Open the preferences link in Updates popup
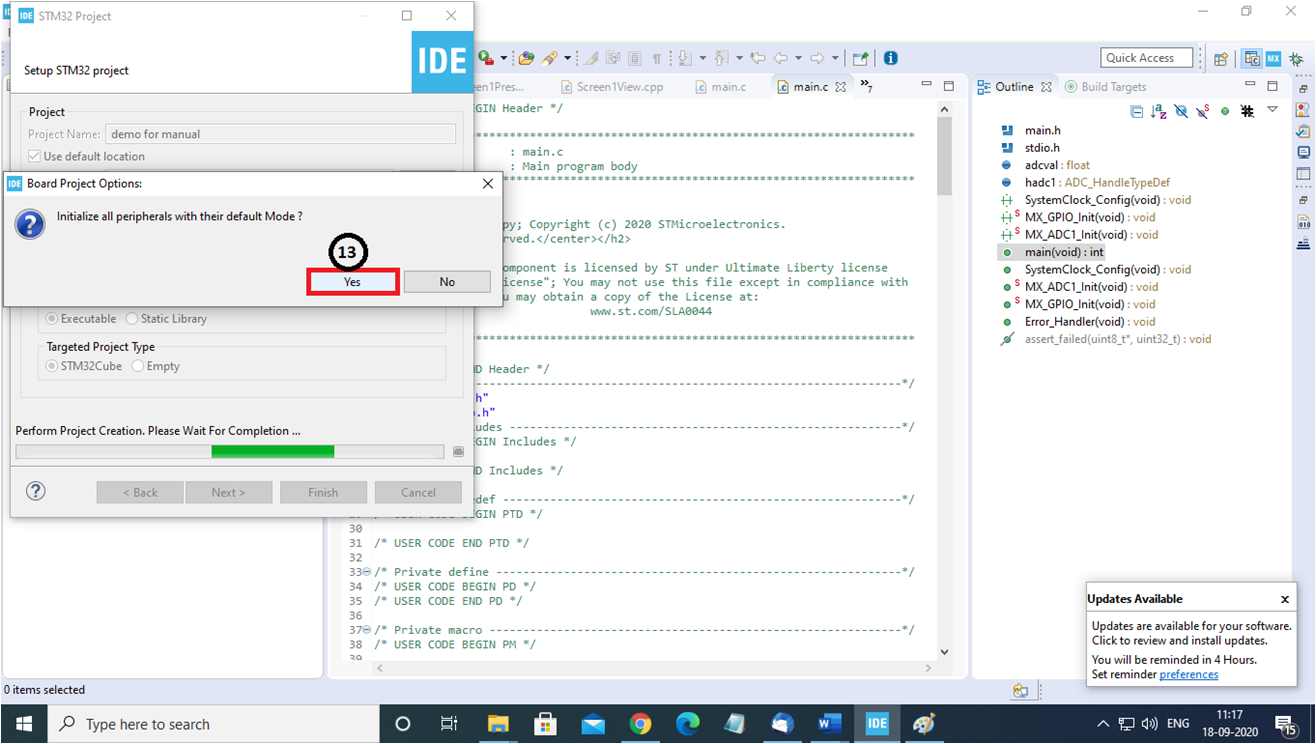 (1188, 674)
